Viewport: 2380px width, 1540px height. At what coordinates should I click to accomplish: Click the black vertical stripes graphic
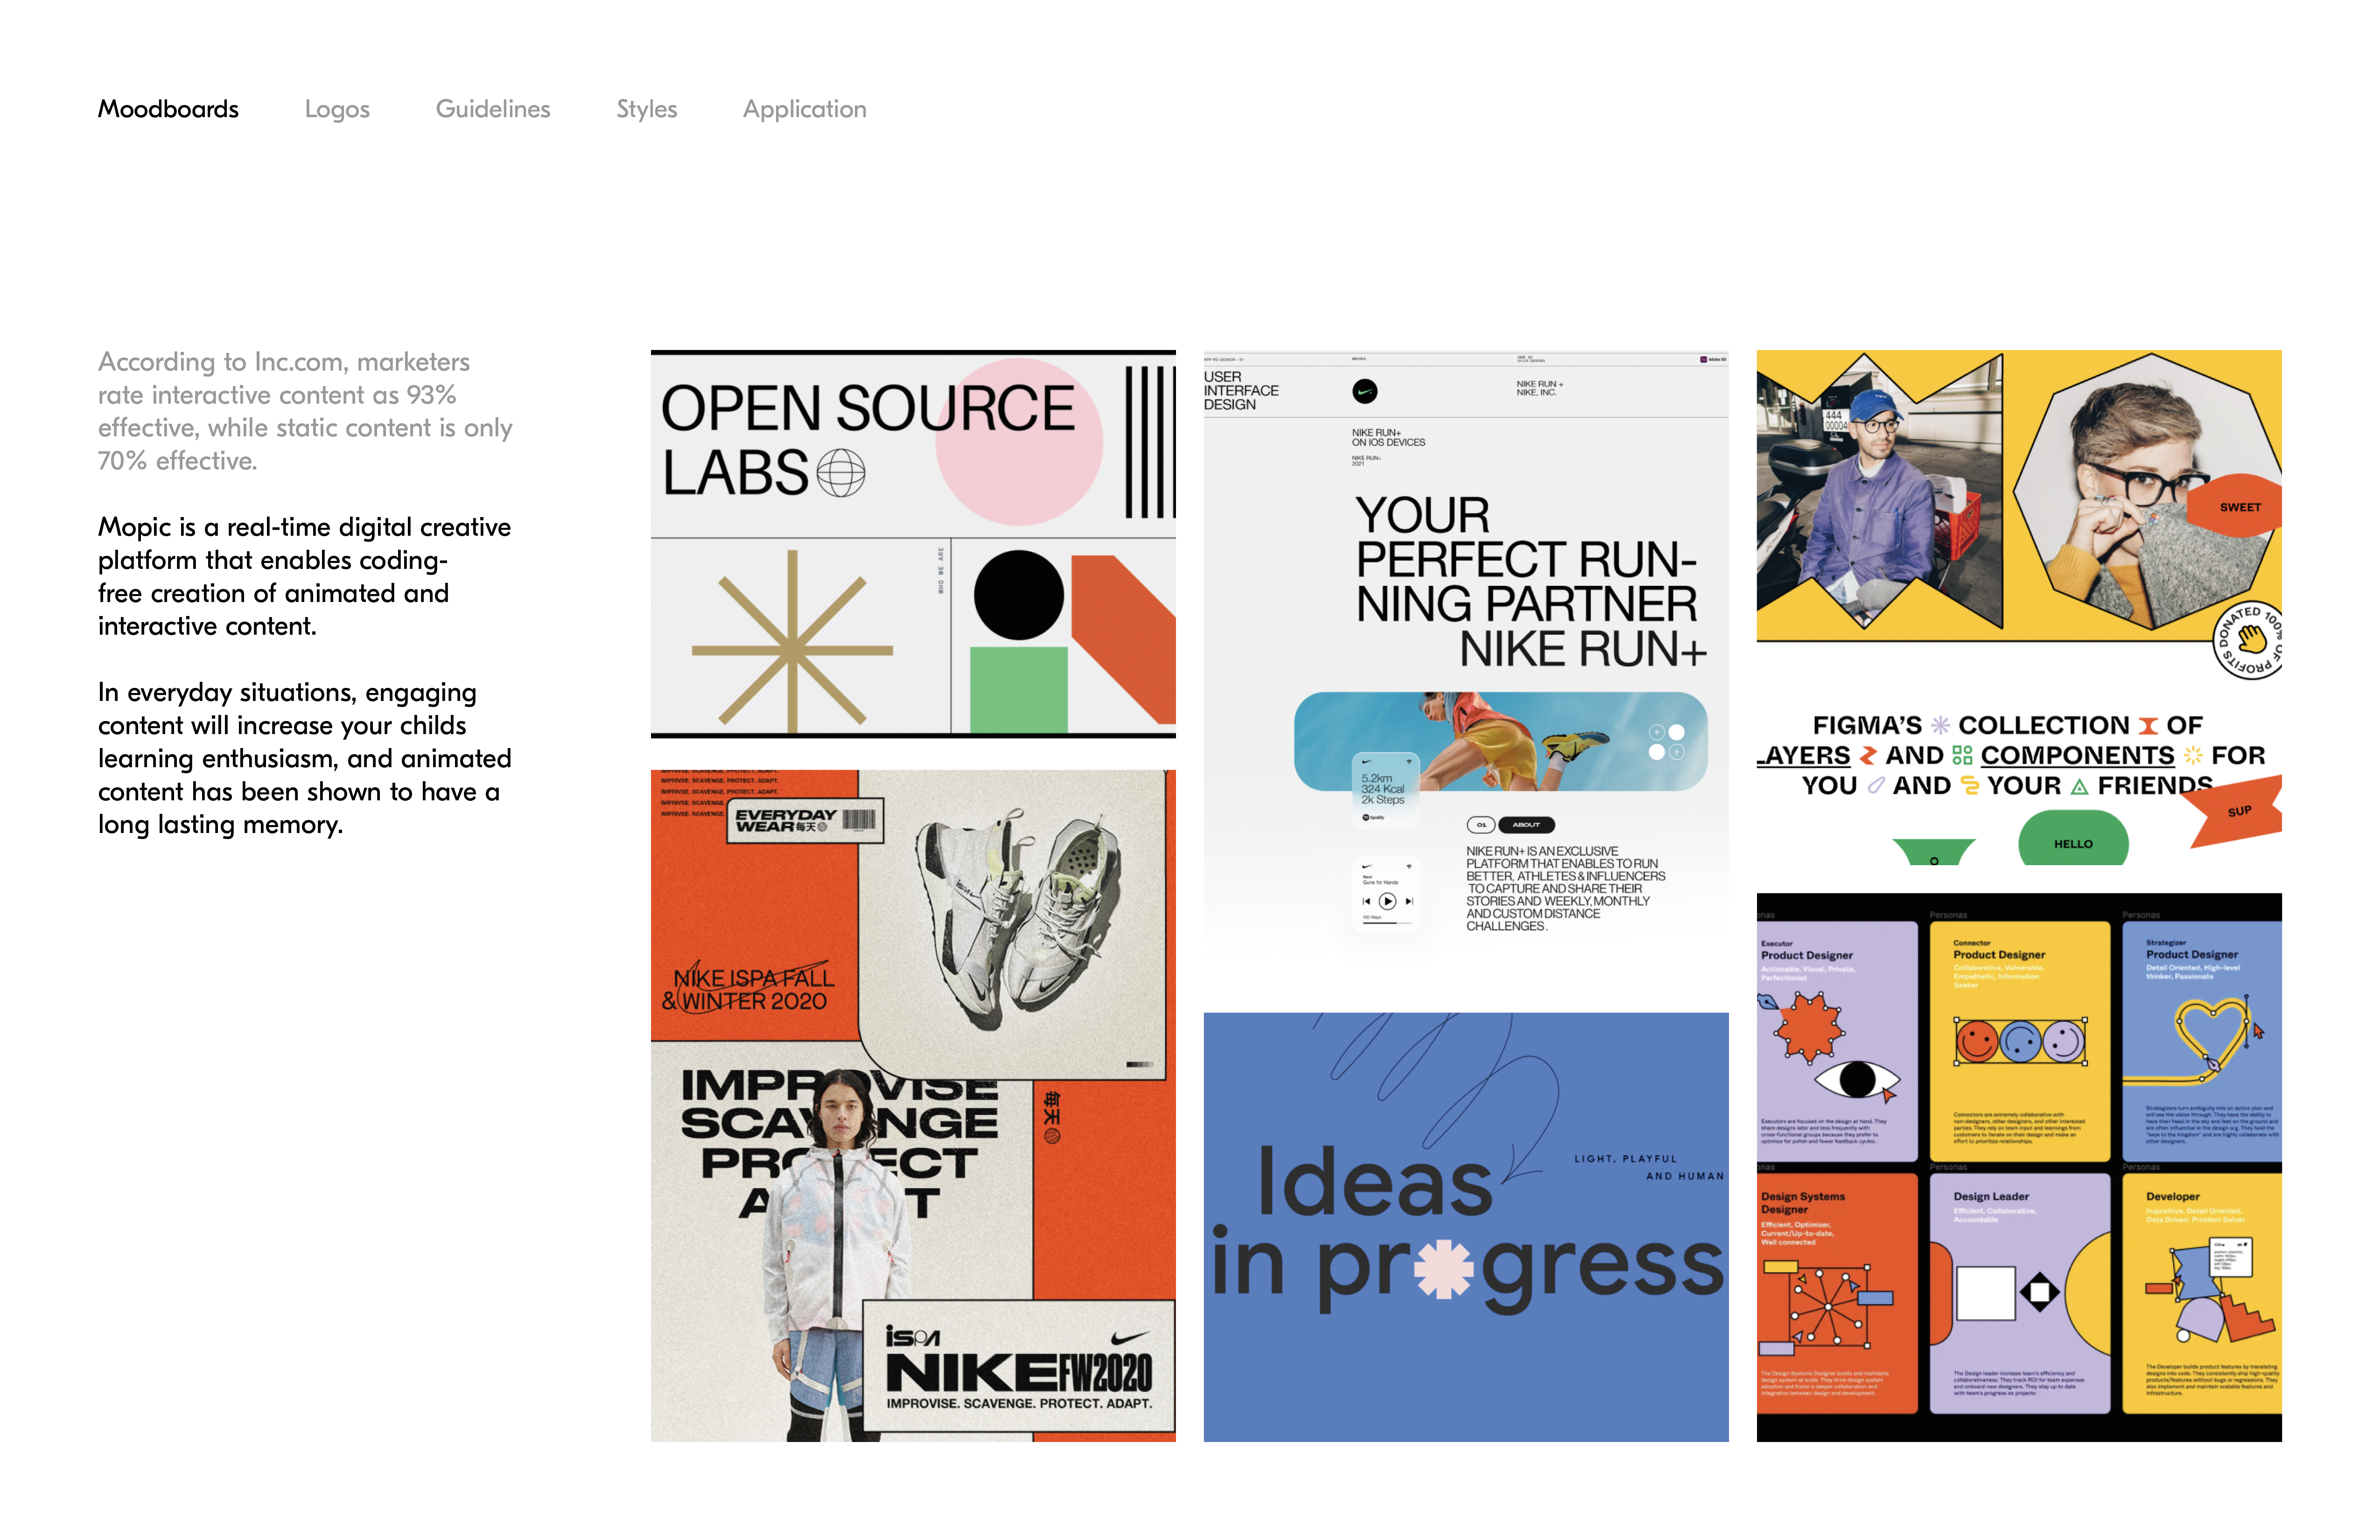click(x=1150, y=442)
